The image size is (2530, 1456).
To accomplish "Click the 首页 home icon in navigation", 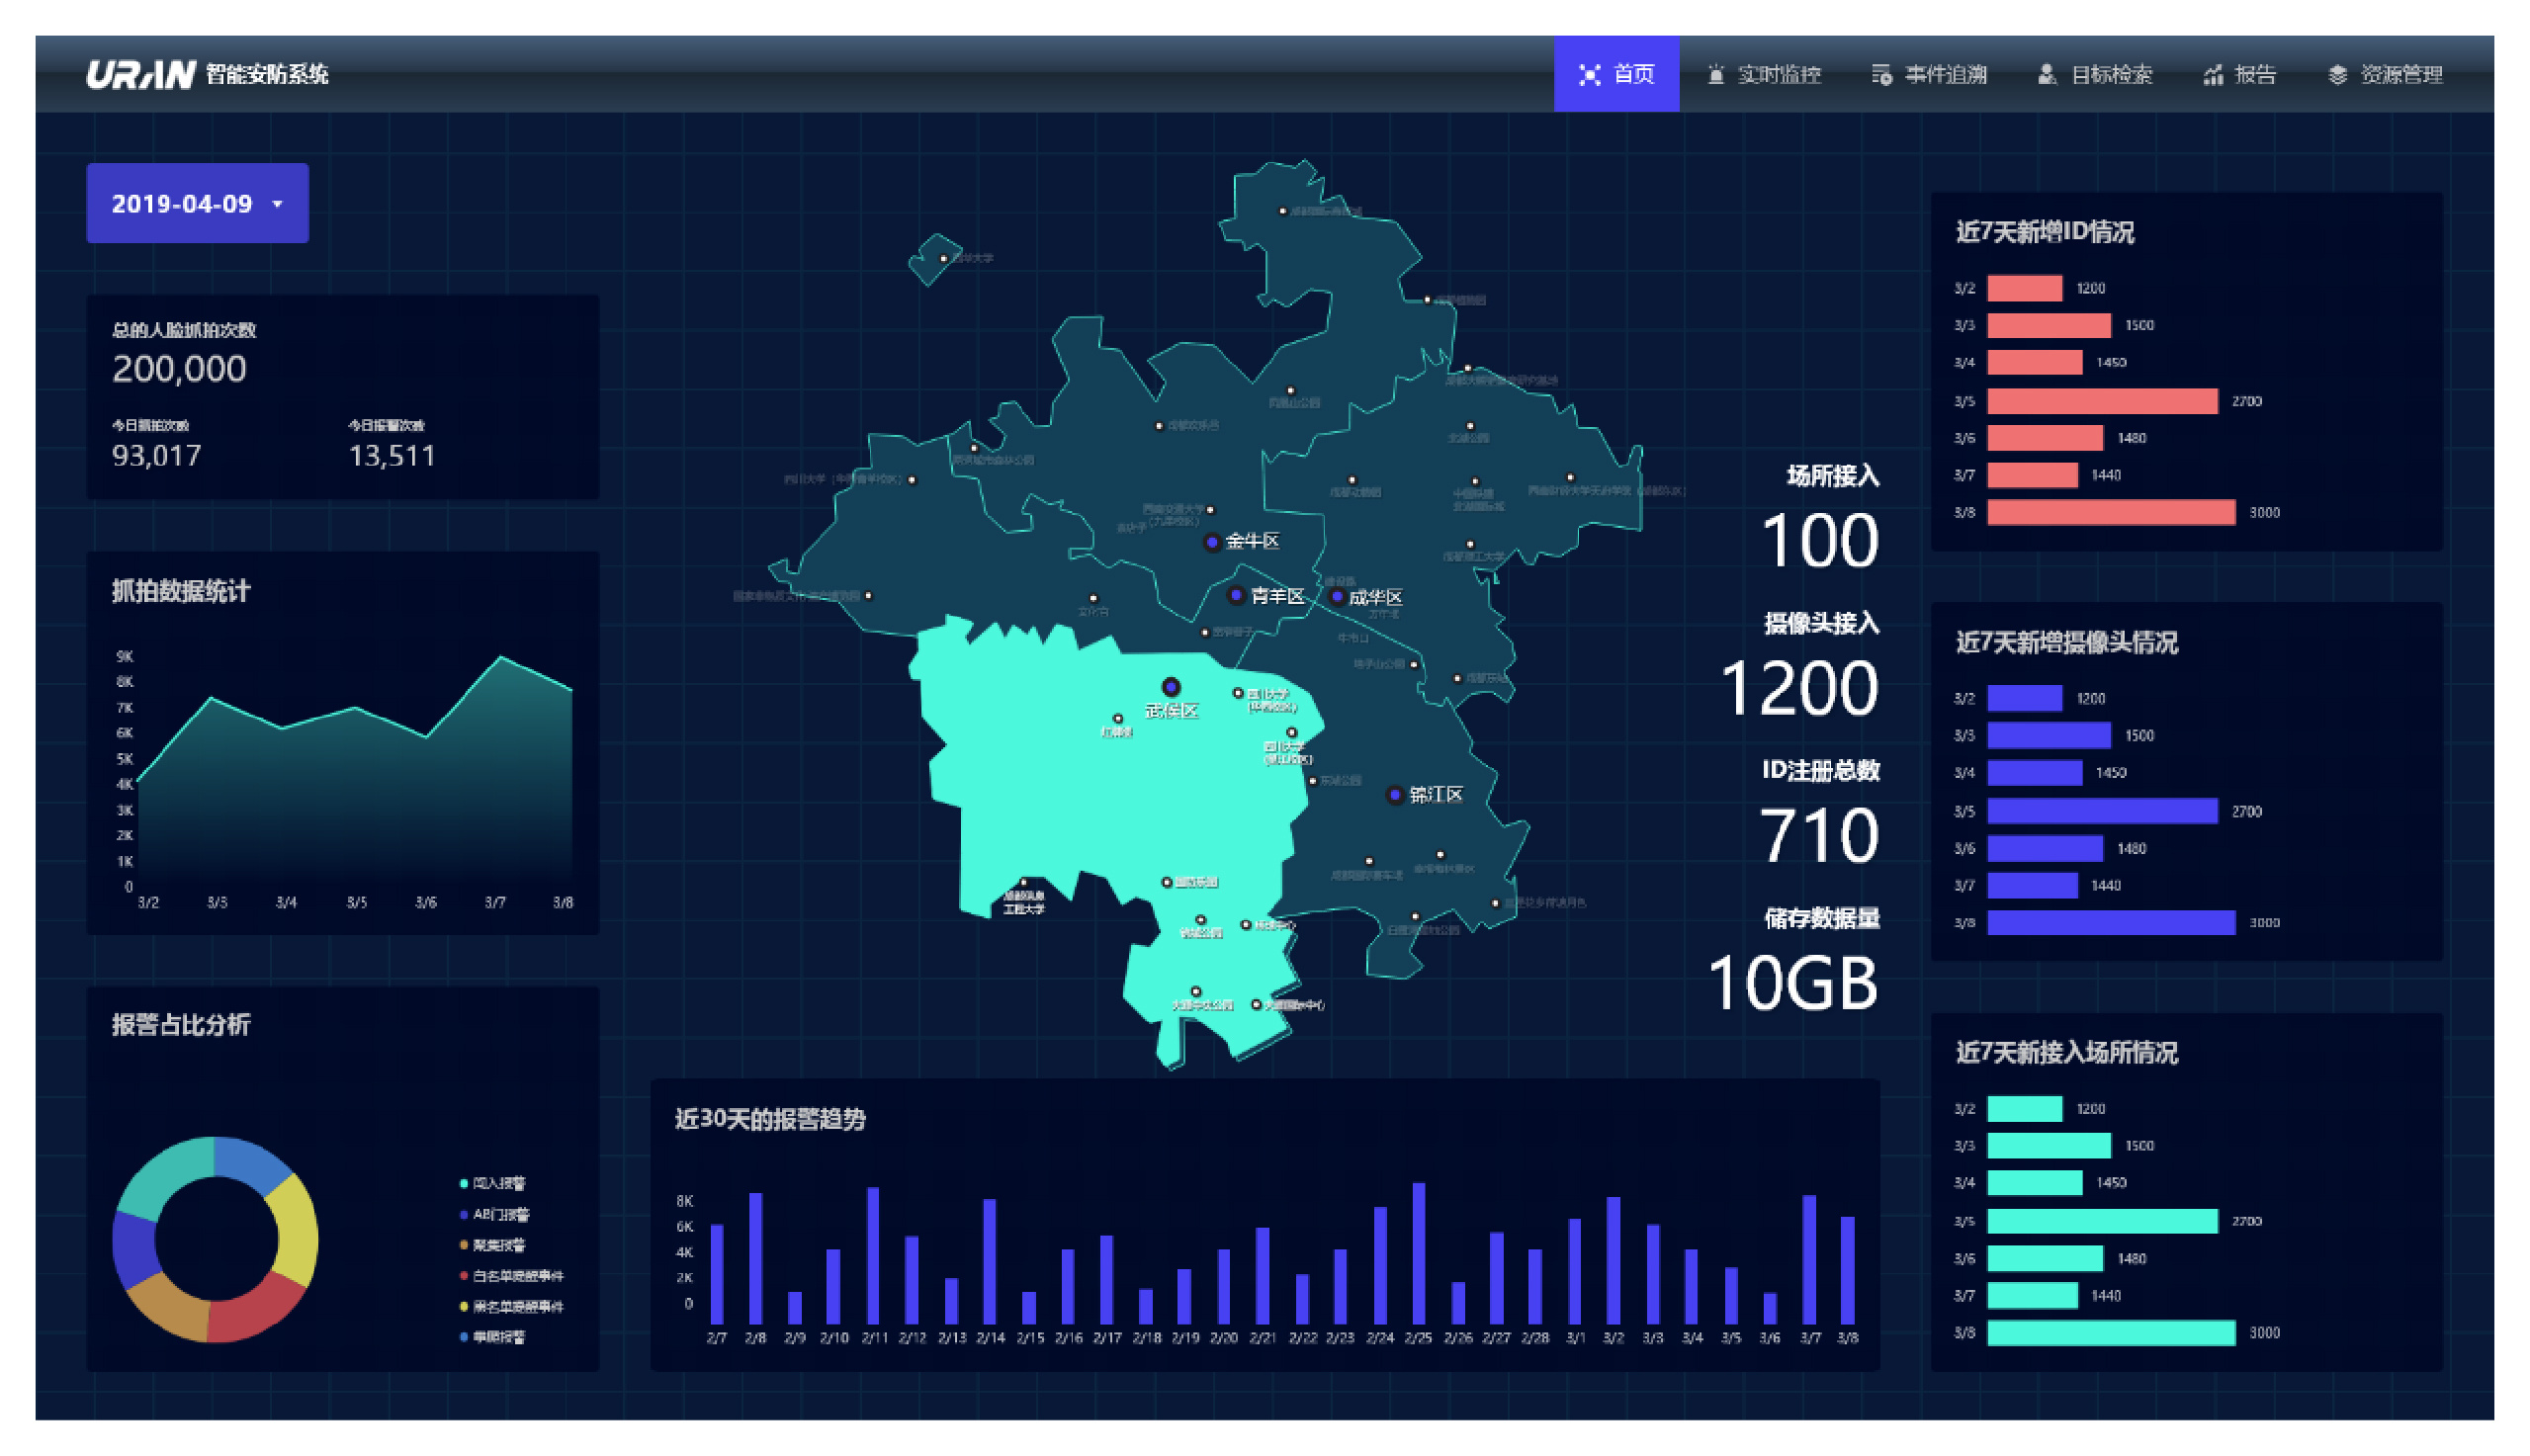I will point(1589,75).
